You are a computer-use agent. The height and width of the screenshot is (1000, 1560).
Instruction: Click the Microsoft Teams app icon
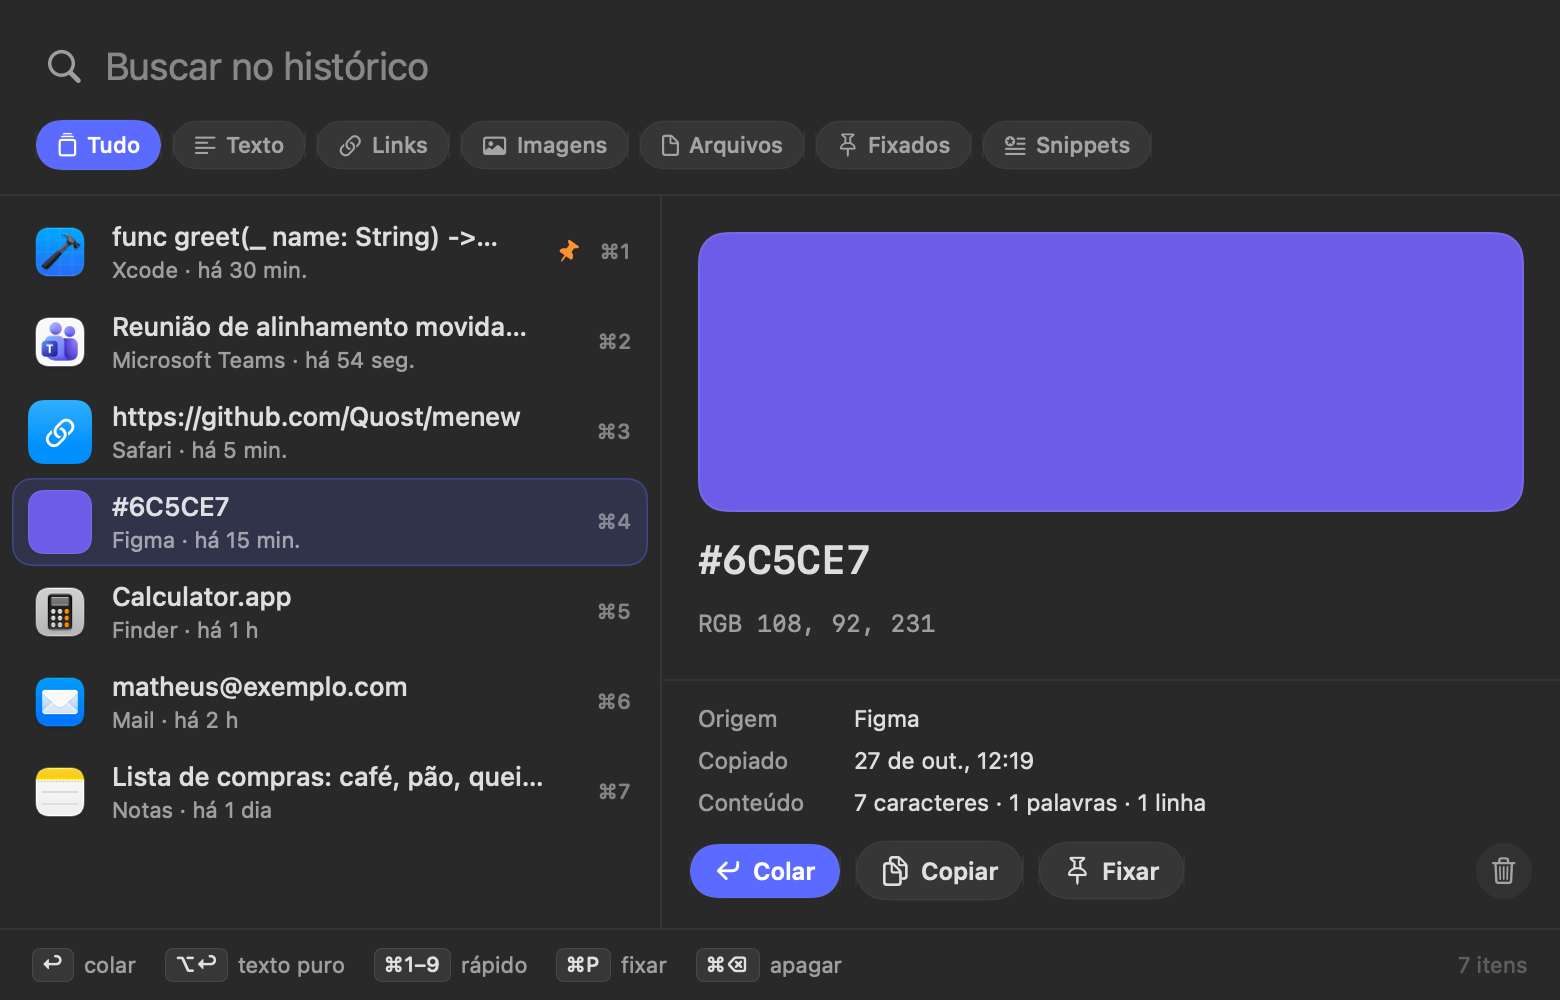point(60,342)
